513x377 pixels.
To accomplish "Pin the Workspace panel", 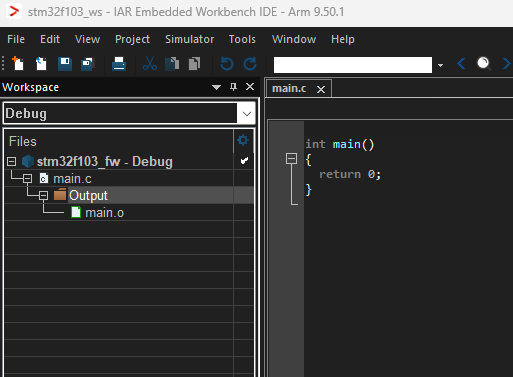I will point(233,87).
